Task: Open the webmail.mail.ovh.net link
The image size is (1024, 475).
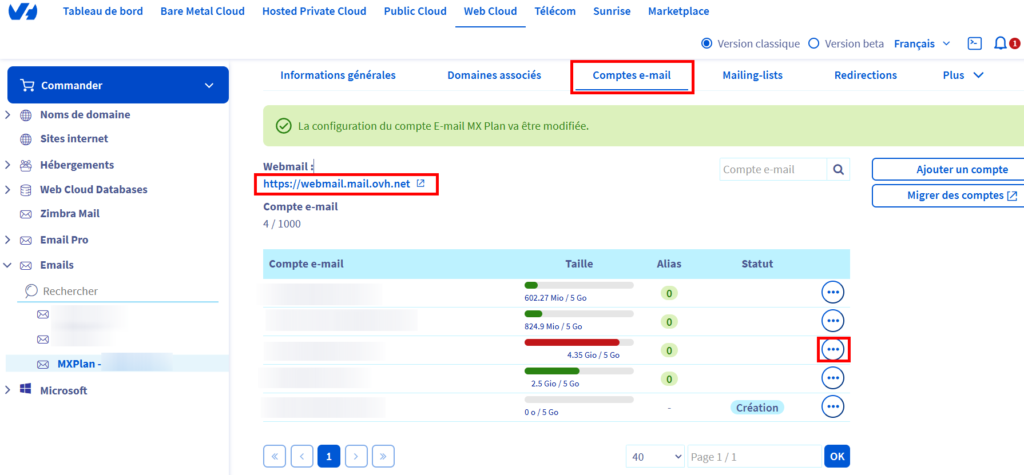Action: [336, 184]
